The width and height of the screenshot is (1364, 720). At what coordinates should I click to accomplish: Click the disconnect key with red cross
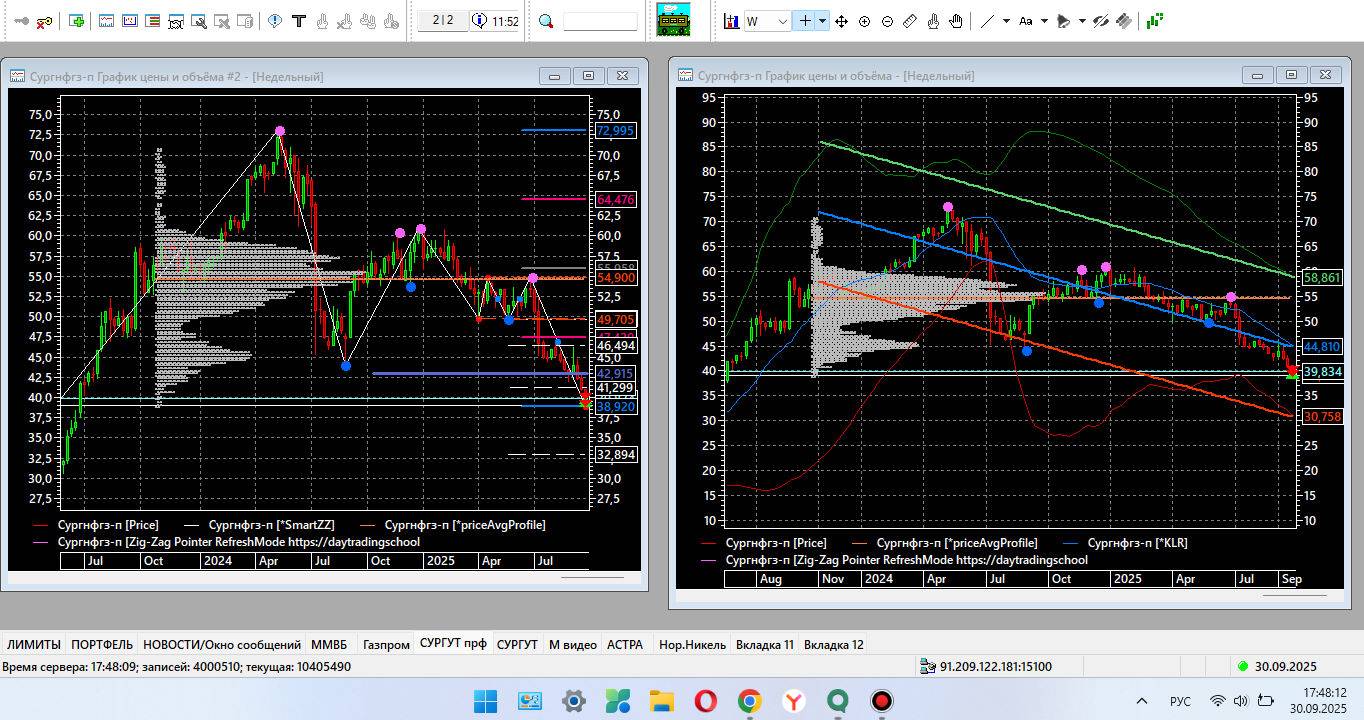click(x=45, y=21)
